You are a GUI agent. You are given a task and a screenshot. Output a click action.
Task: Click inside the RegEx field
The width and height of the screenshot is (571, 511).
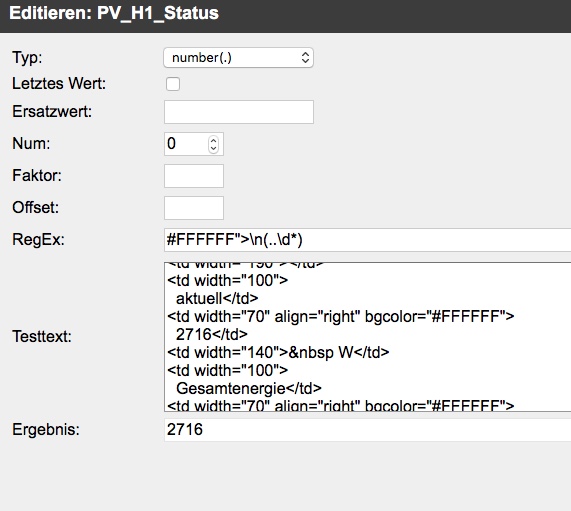[367, 240]
